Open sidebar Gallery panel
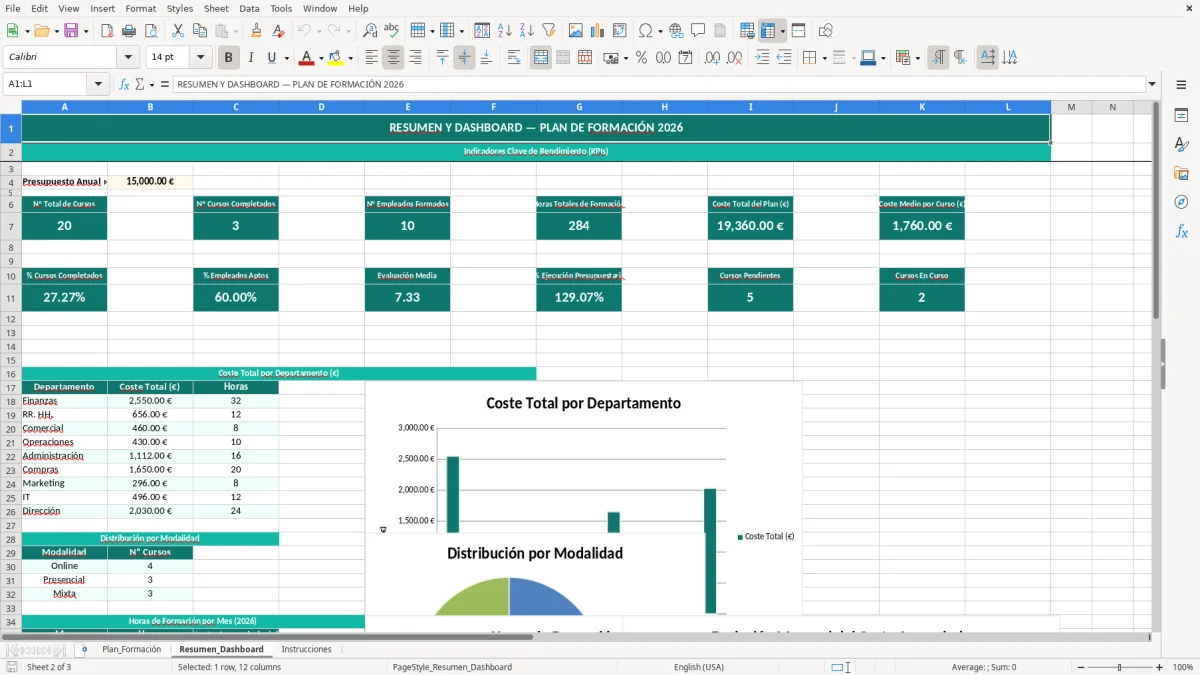 click(x=1181, y=174)
